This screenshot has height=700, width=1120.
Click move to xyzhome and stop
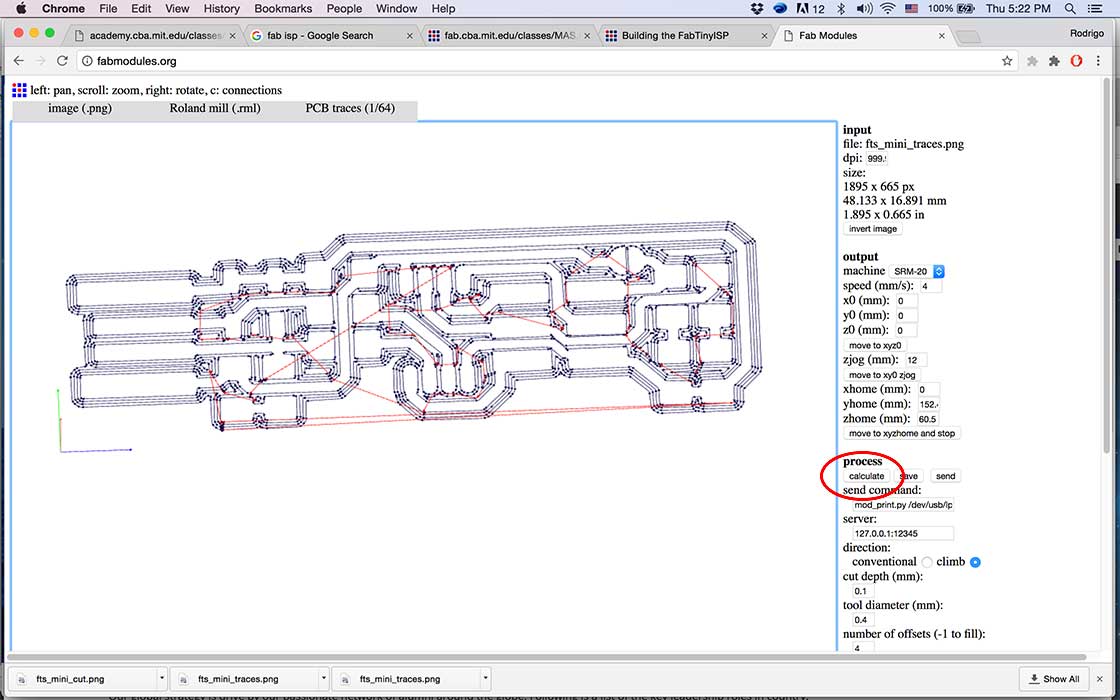tap(902, 434)
